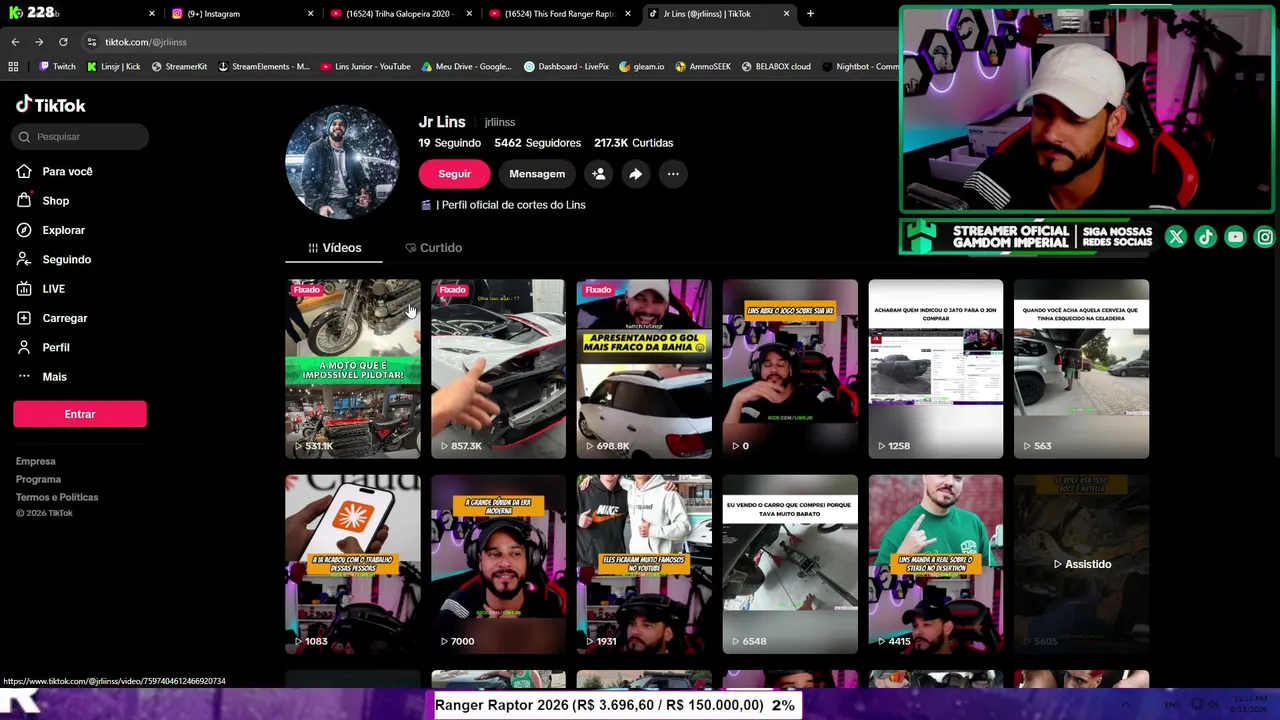Open the Para você feed

(55, 171)
